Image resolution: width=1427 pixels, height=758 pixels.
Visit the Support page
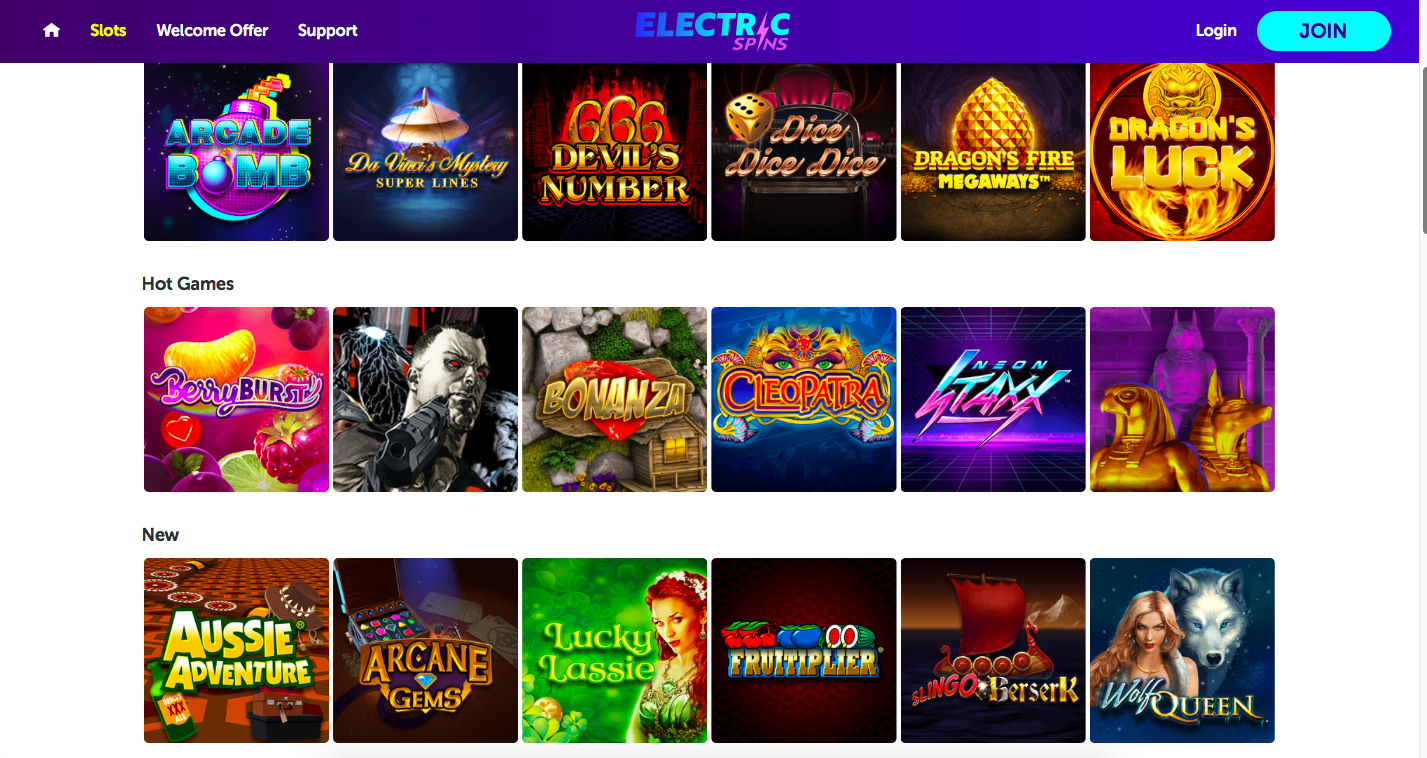pyautogui.click(x=327, y=31)
